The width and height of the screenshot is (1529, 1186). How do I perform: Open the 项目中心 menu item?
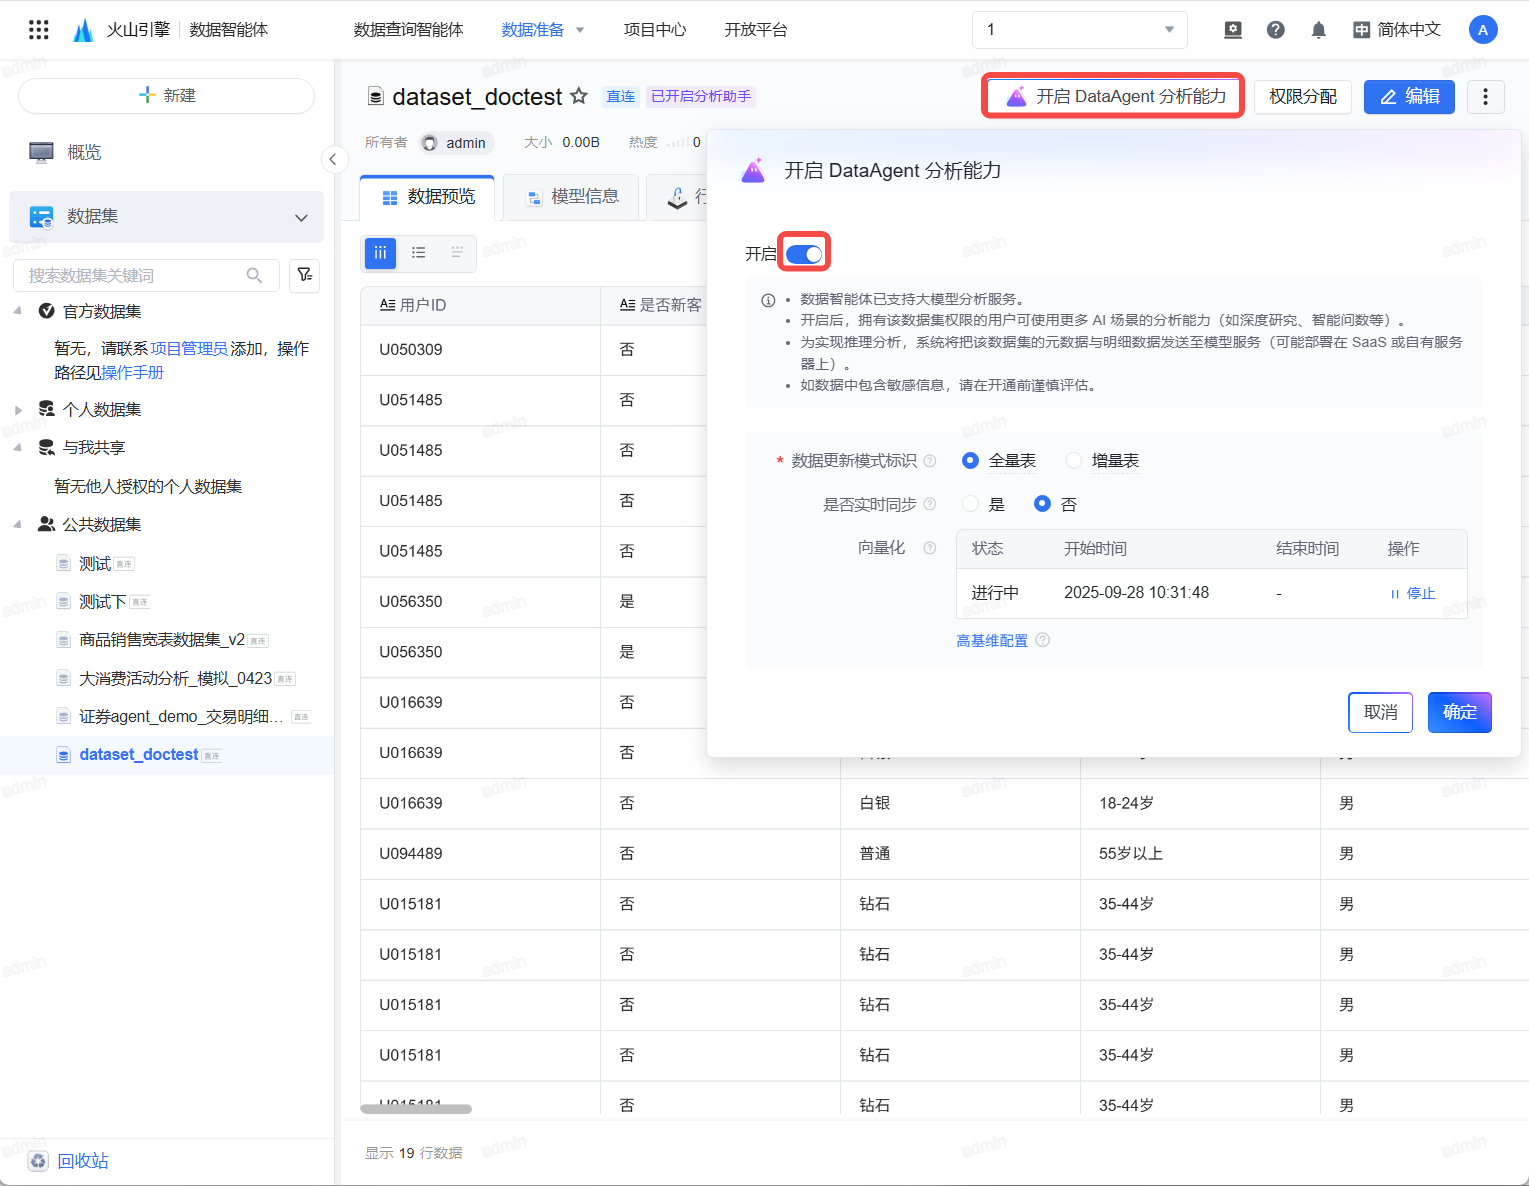(654, 30)
